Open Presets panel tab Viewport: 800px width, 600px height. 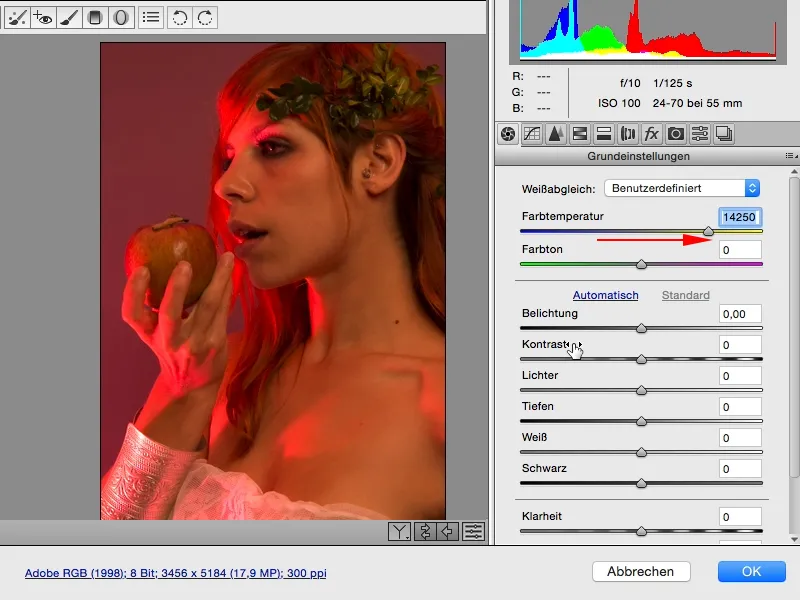pyautogui.click(x=699, y=134)
